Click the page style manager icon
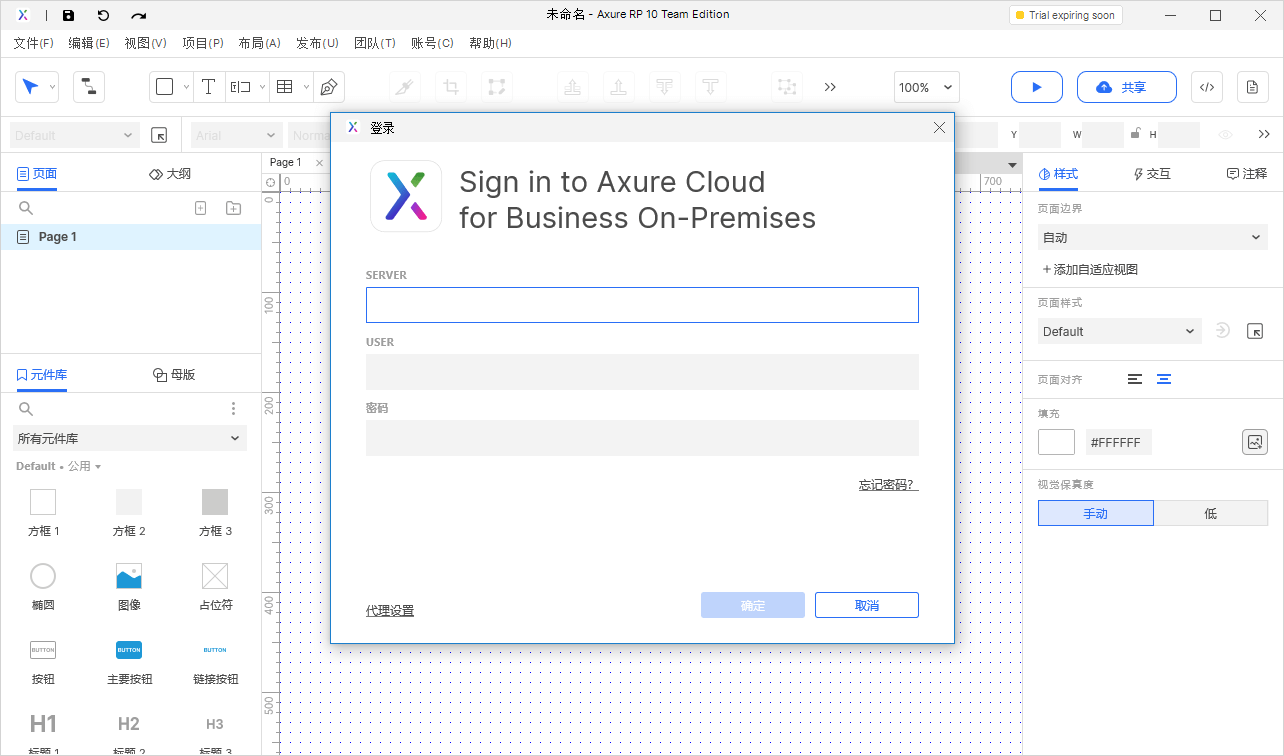This screenshot has height=756, width=1284. (1255, 331)
